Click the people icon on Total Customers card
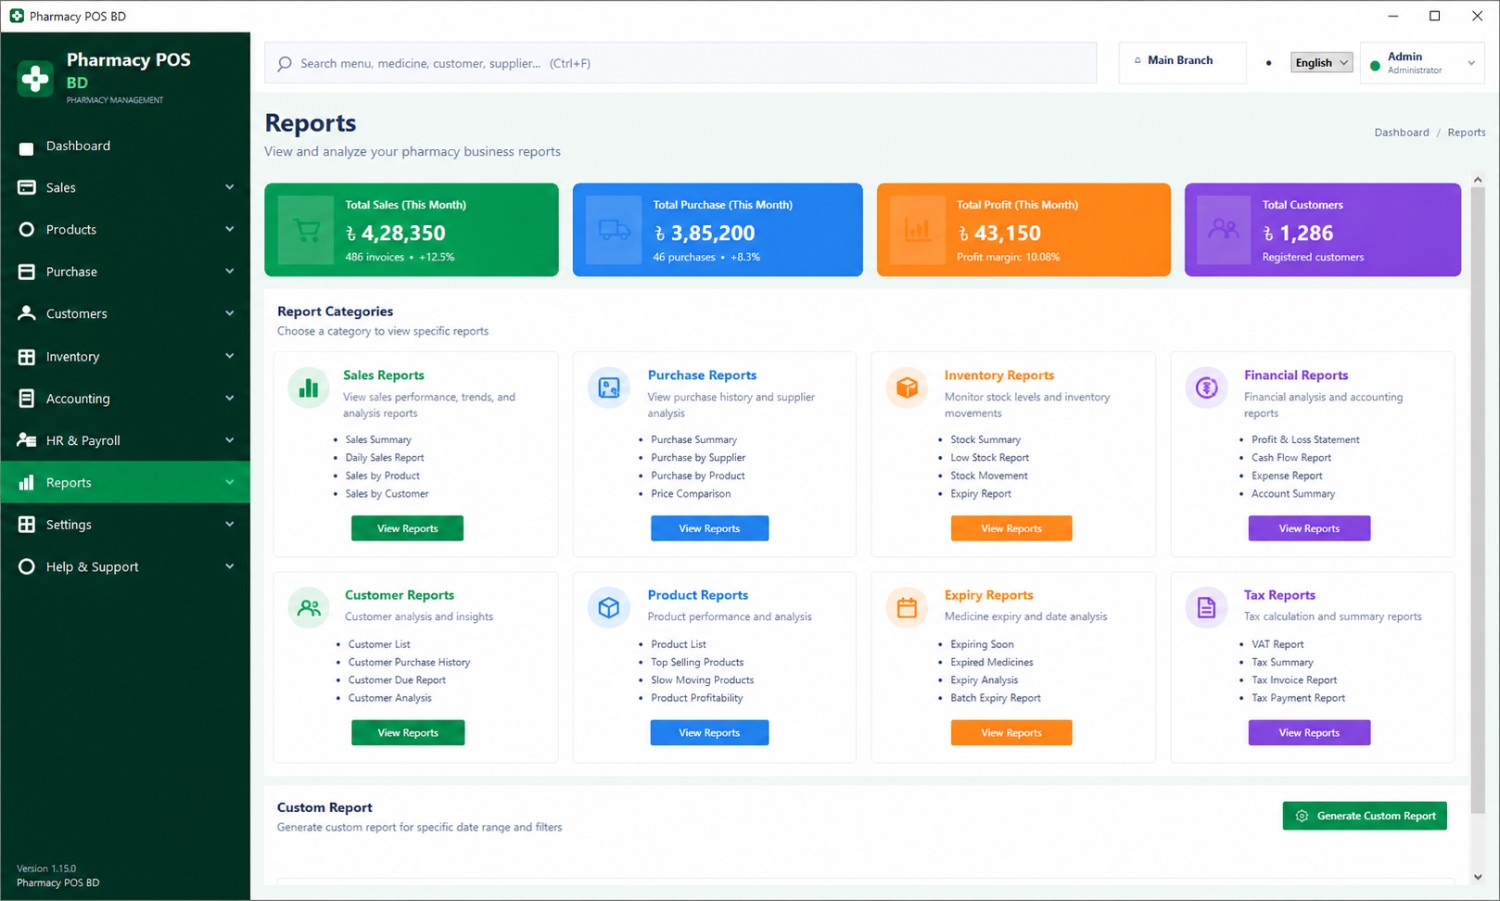 pos(1223,230)
